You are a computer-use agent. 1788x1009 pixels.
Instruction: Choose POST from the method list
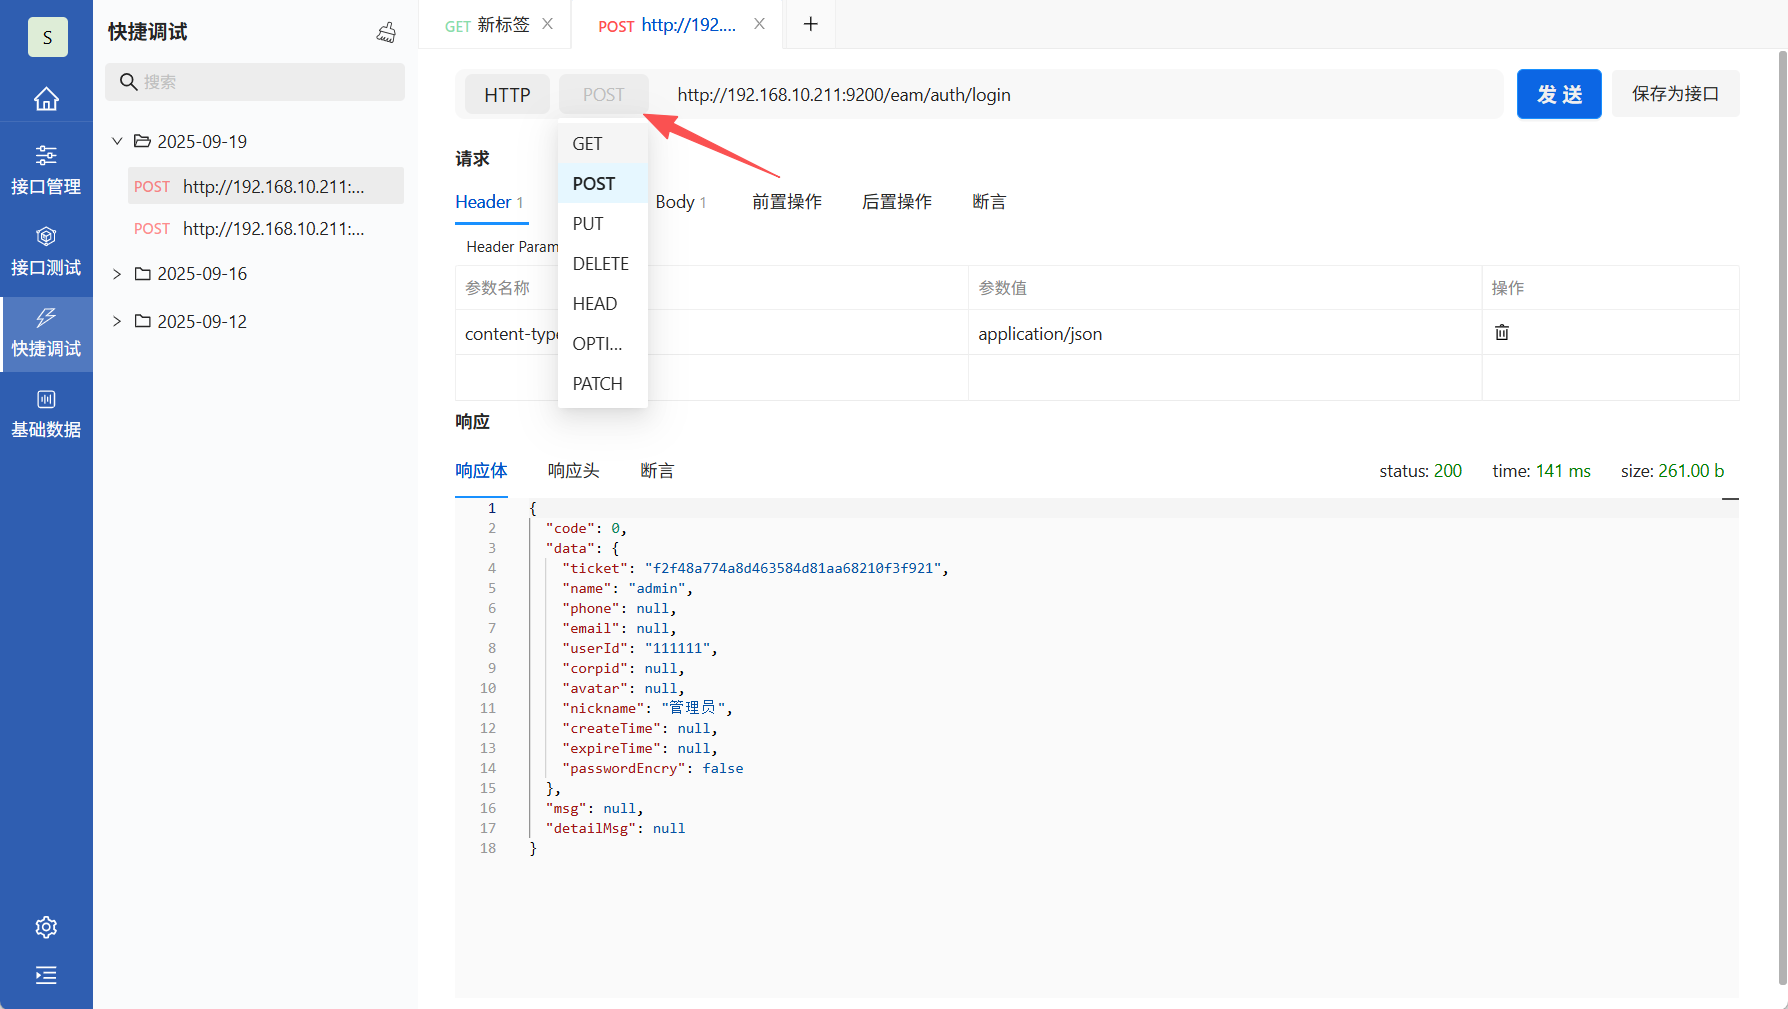tap(603, 184)
